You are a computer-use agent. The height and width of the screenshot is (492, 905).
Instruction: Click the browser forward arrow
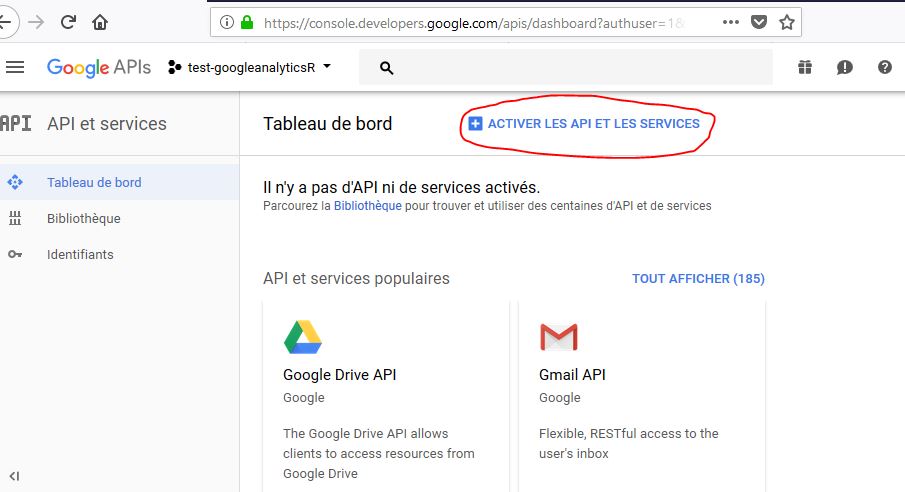pos(36,23)
